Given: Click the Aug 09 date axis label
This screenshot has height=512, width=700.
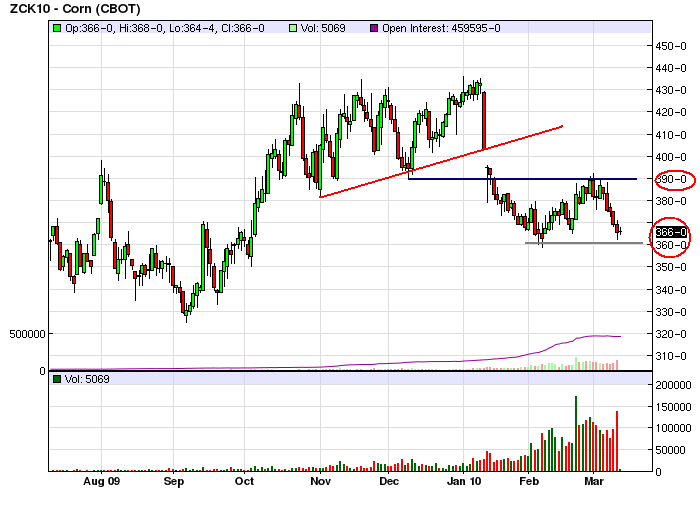Looking at the screenshot, I should point(102,482).
